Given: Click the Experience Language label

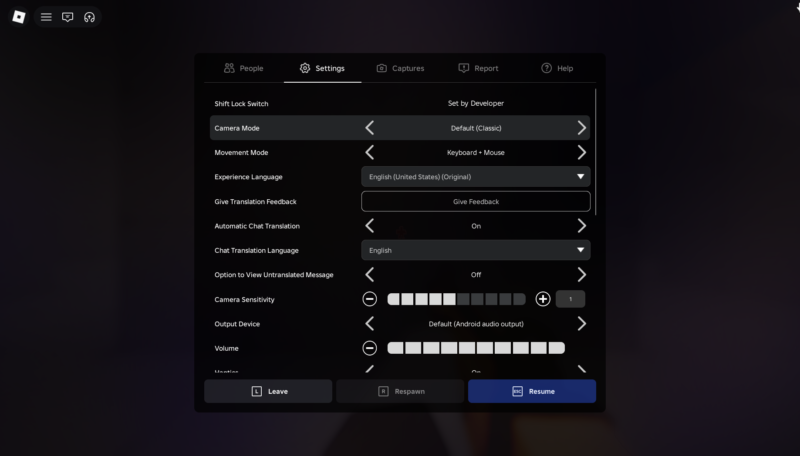Looking at the screenshot, I should pyautogui.click(x=248, y=177).
